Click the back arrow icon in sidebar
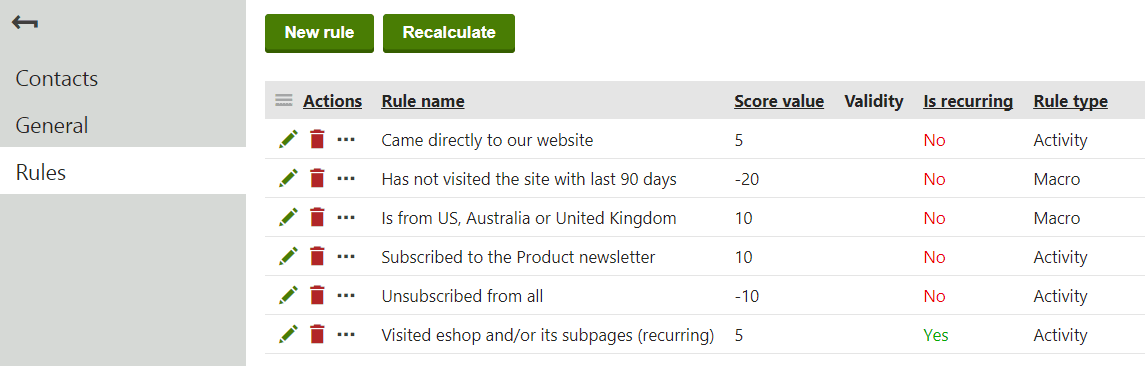Viewport: 1145px width, 366px height. pos(25,23)
